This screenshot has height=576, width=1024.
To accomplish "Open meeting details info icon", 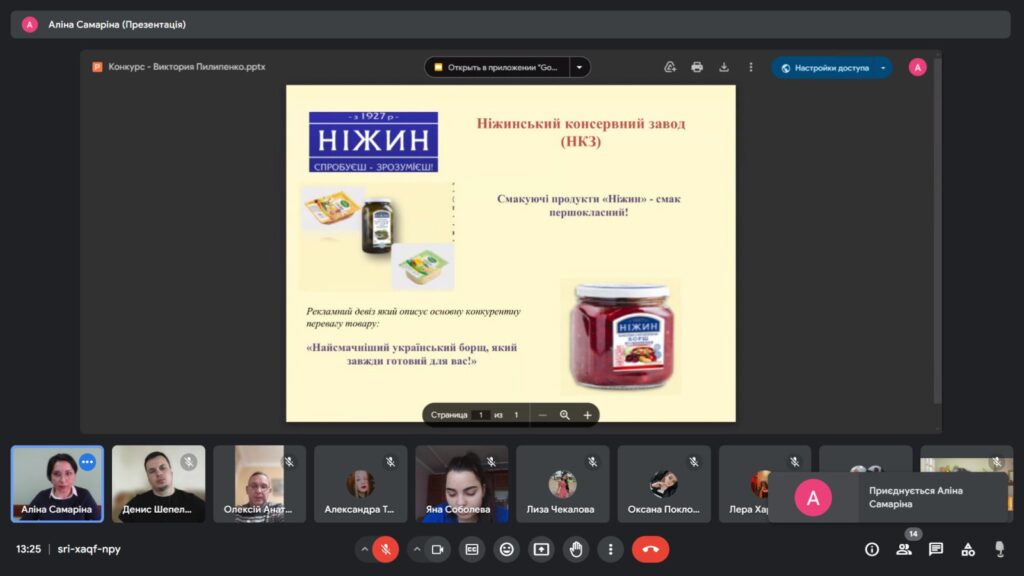I will pos(872,549).
